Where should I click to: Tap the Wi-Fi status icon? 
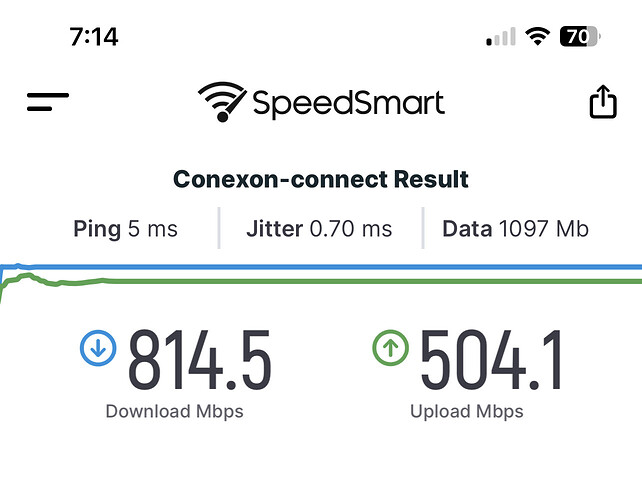(538, 36)
